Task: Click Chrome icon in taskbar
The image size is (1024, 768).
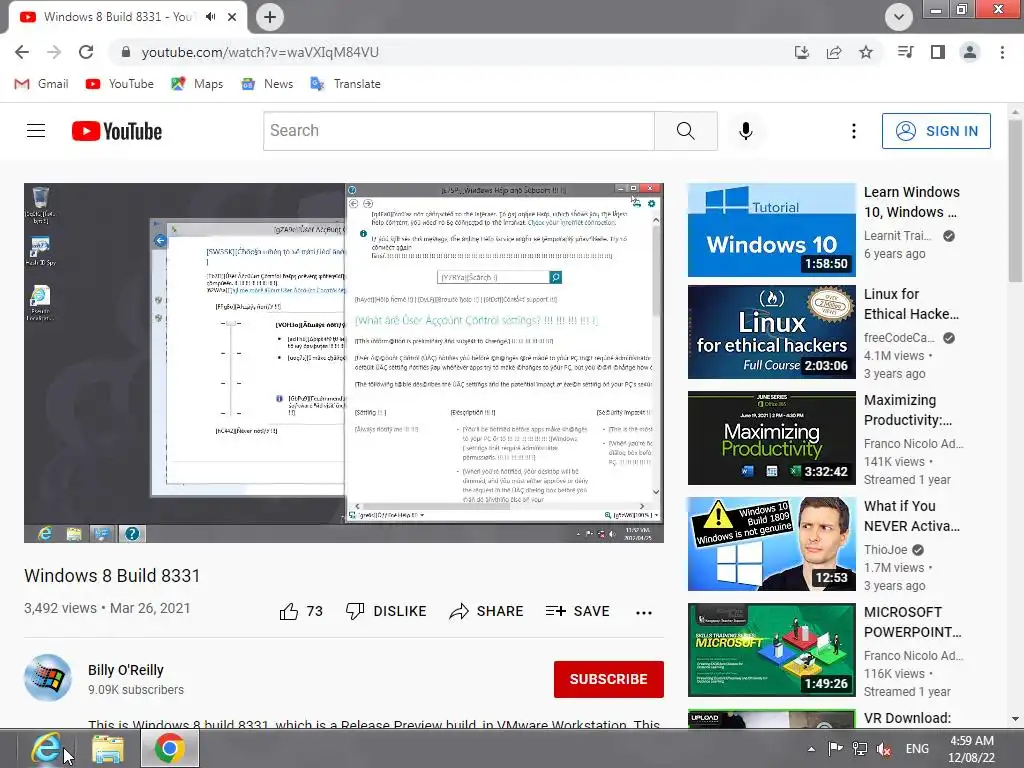Action: [170, 748]
